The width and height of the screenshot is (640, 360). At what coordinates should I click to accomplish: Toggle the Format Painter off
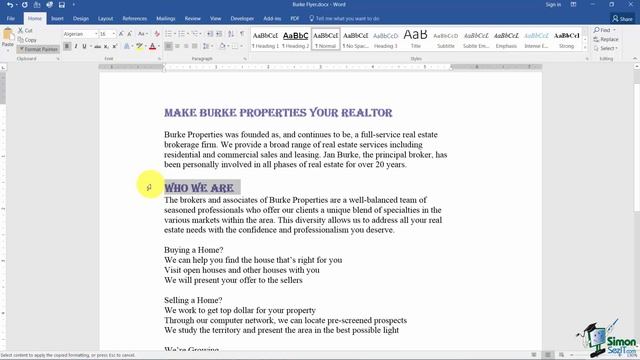tap(38, 49)
